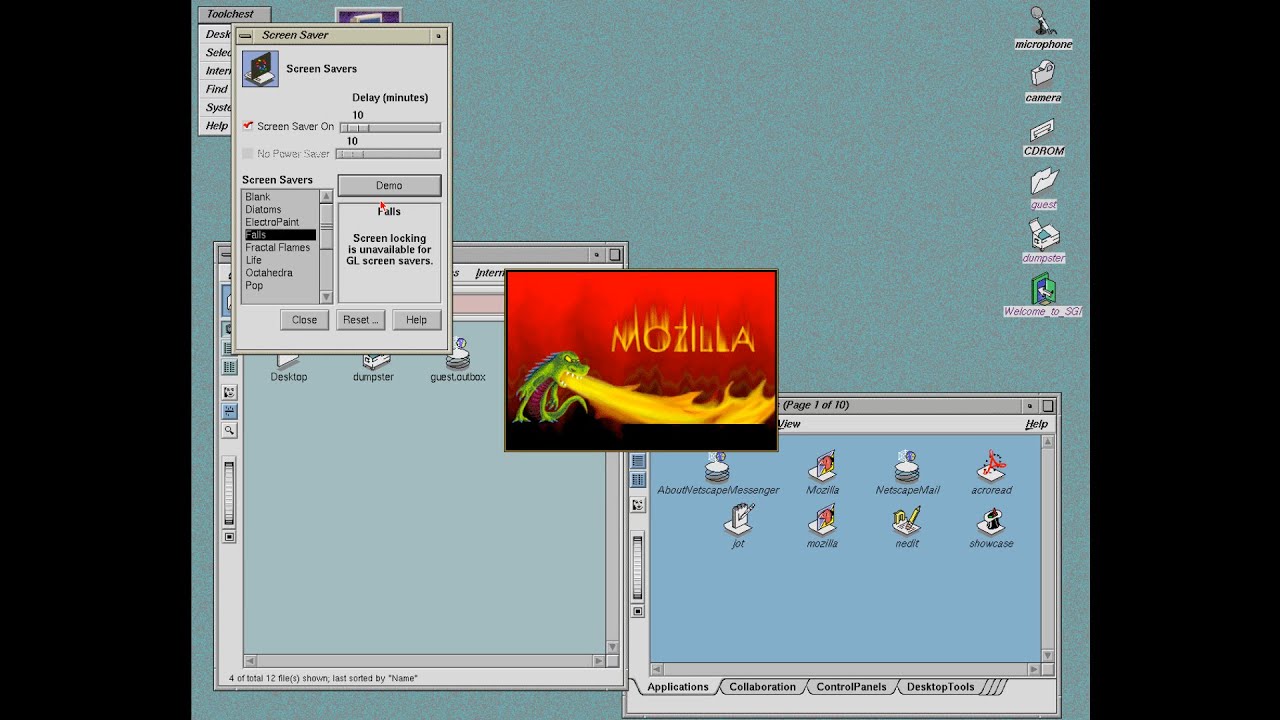Click the Screen Savers panel icon
Viewport: 1280px width, 720px height.
point(261,69)
